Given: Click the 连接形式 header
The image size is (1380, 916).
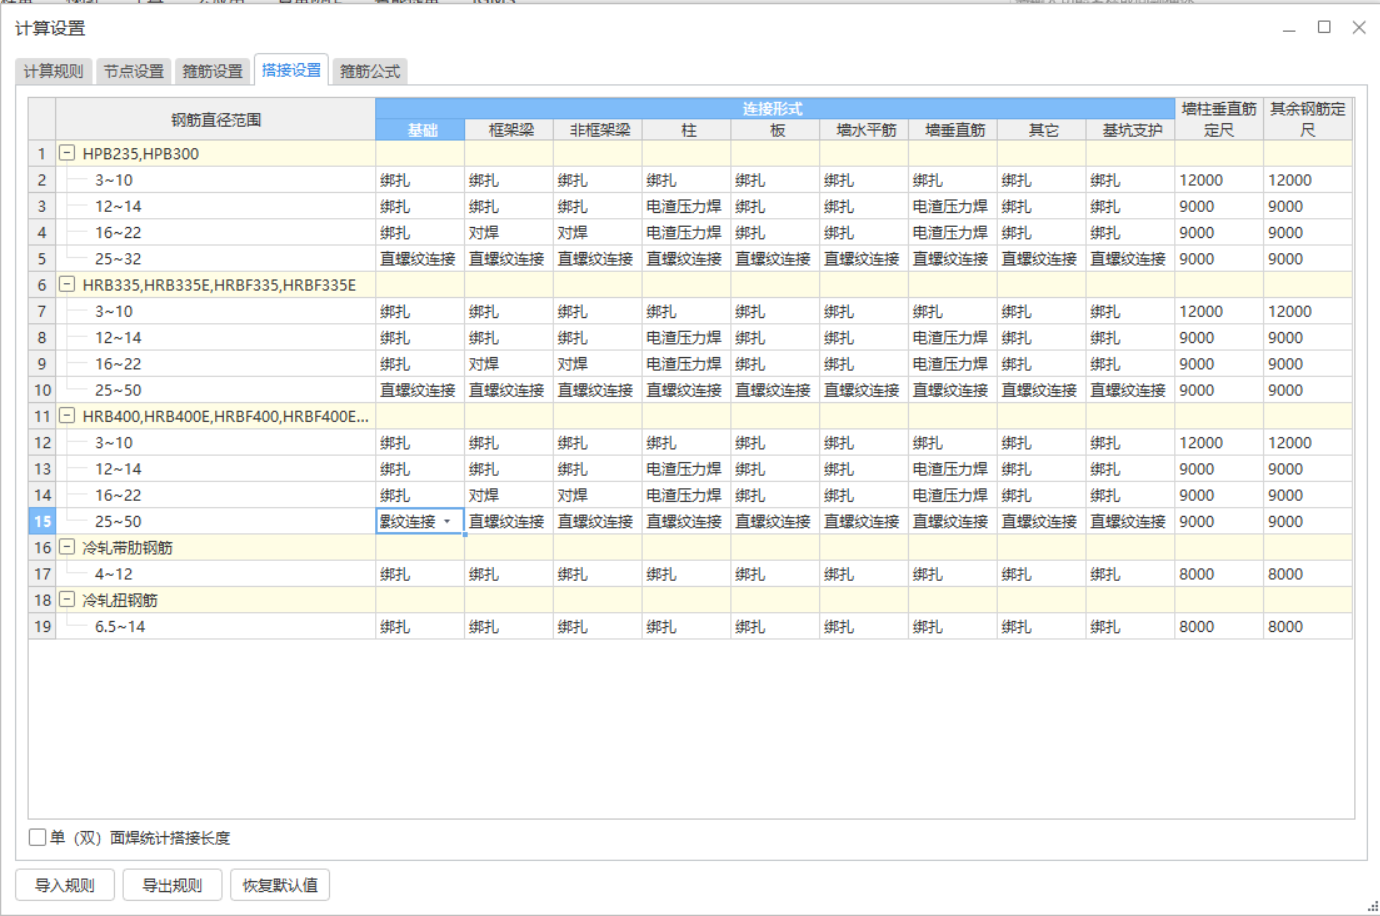Looking at the screenshot, I should [775, 108].
